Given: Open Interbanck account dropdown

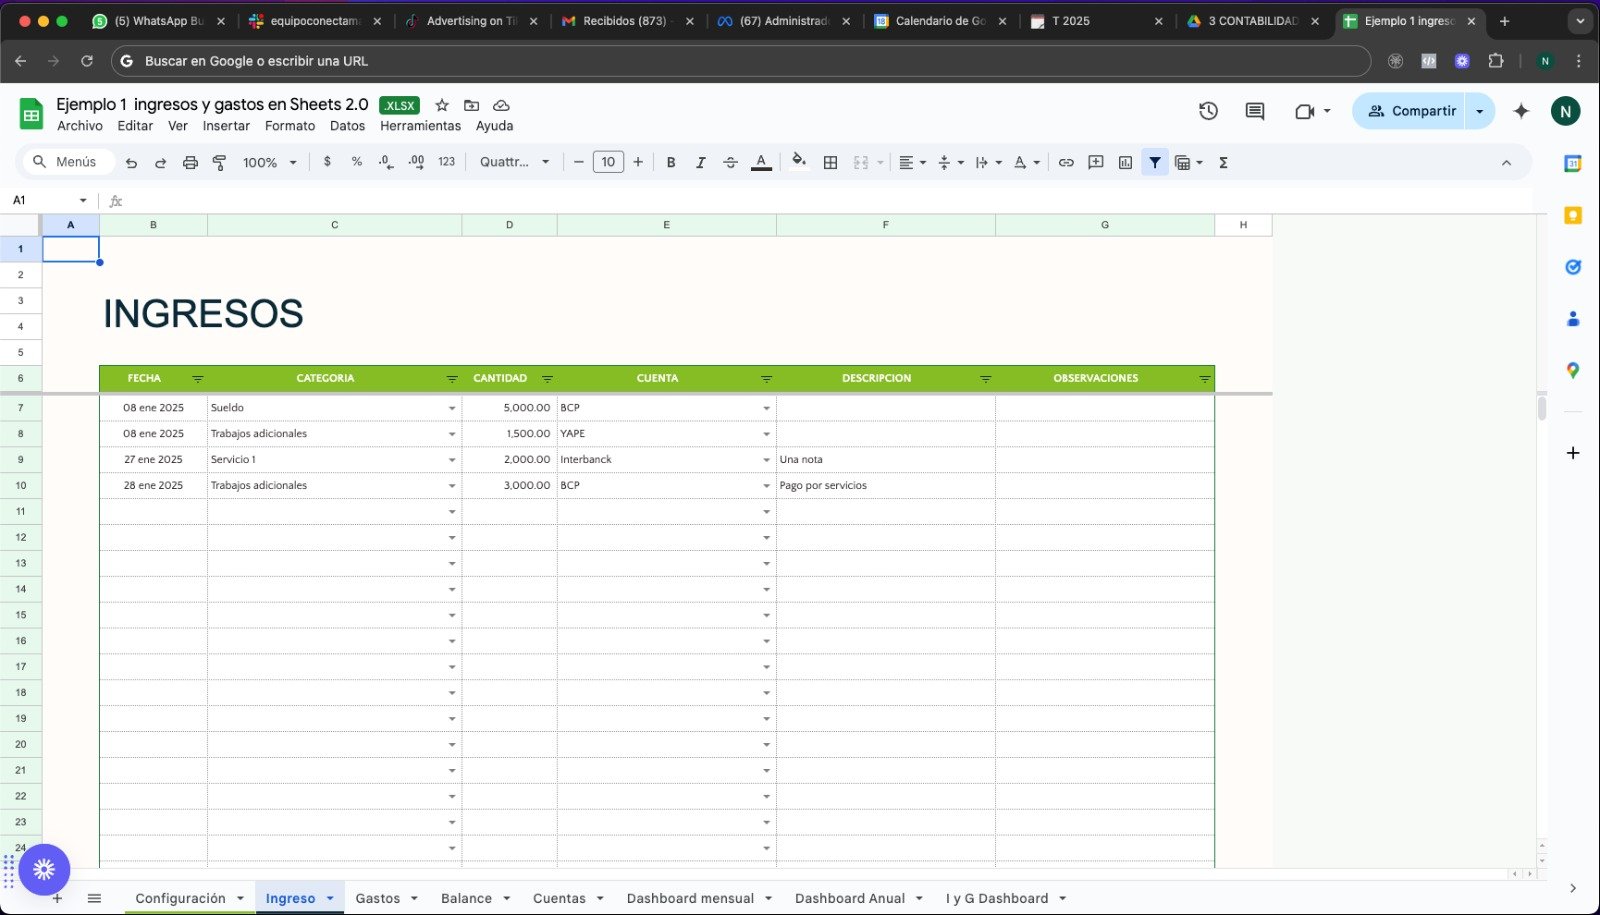Looking at the screenshot, I should [766, 460].
